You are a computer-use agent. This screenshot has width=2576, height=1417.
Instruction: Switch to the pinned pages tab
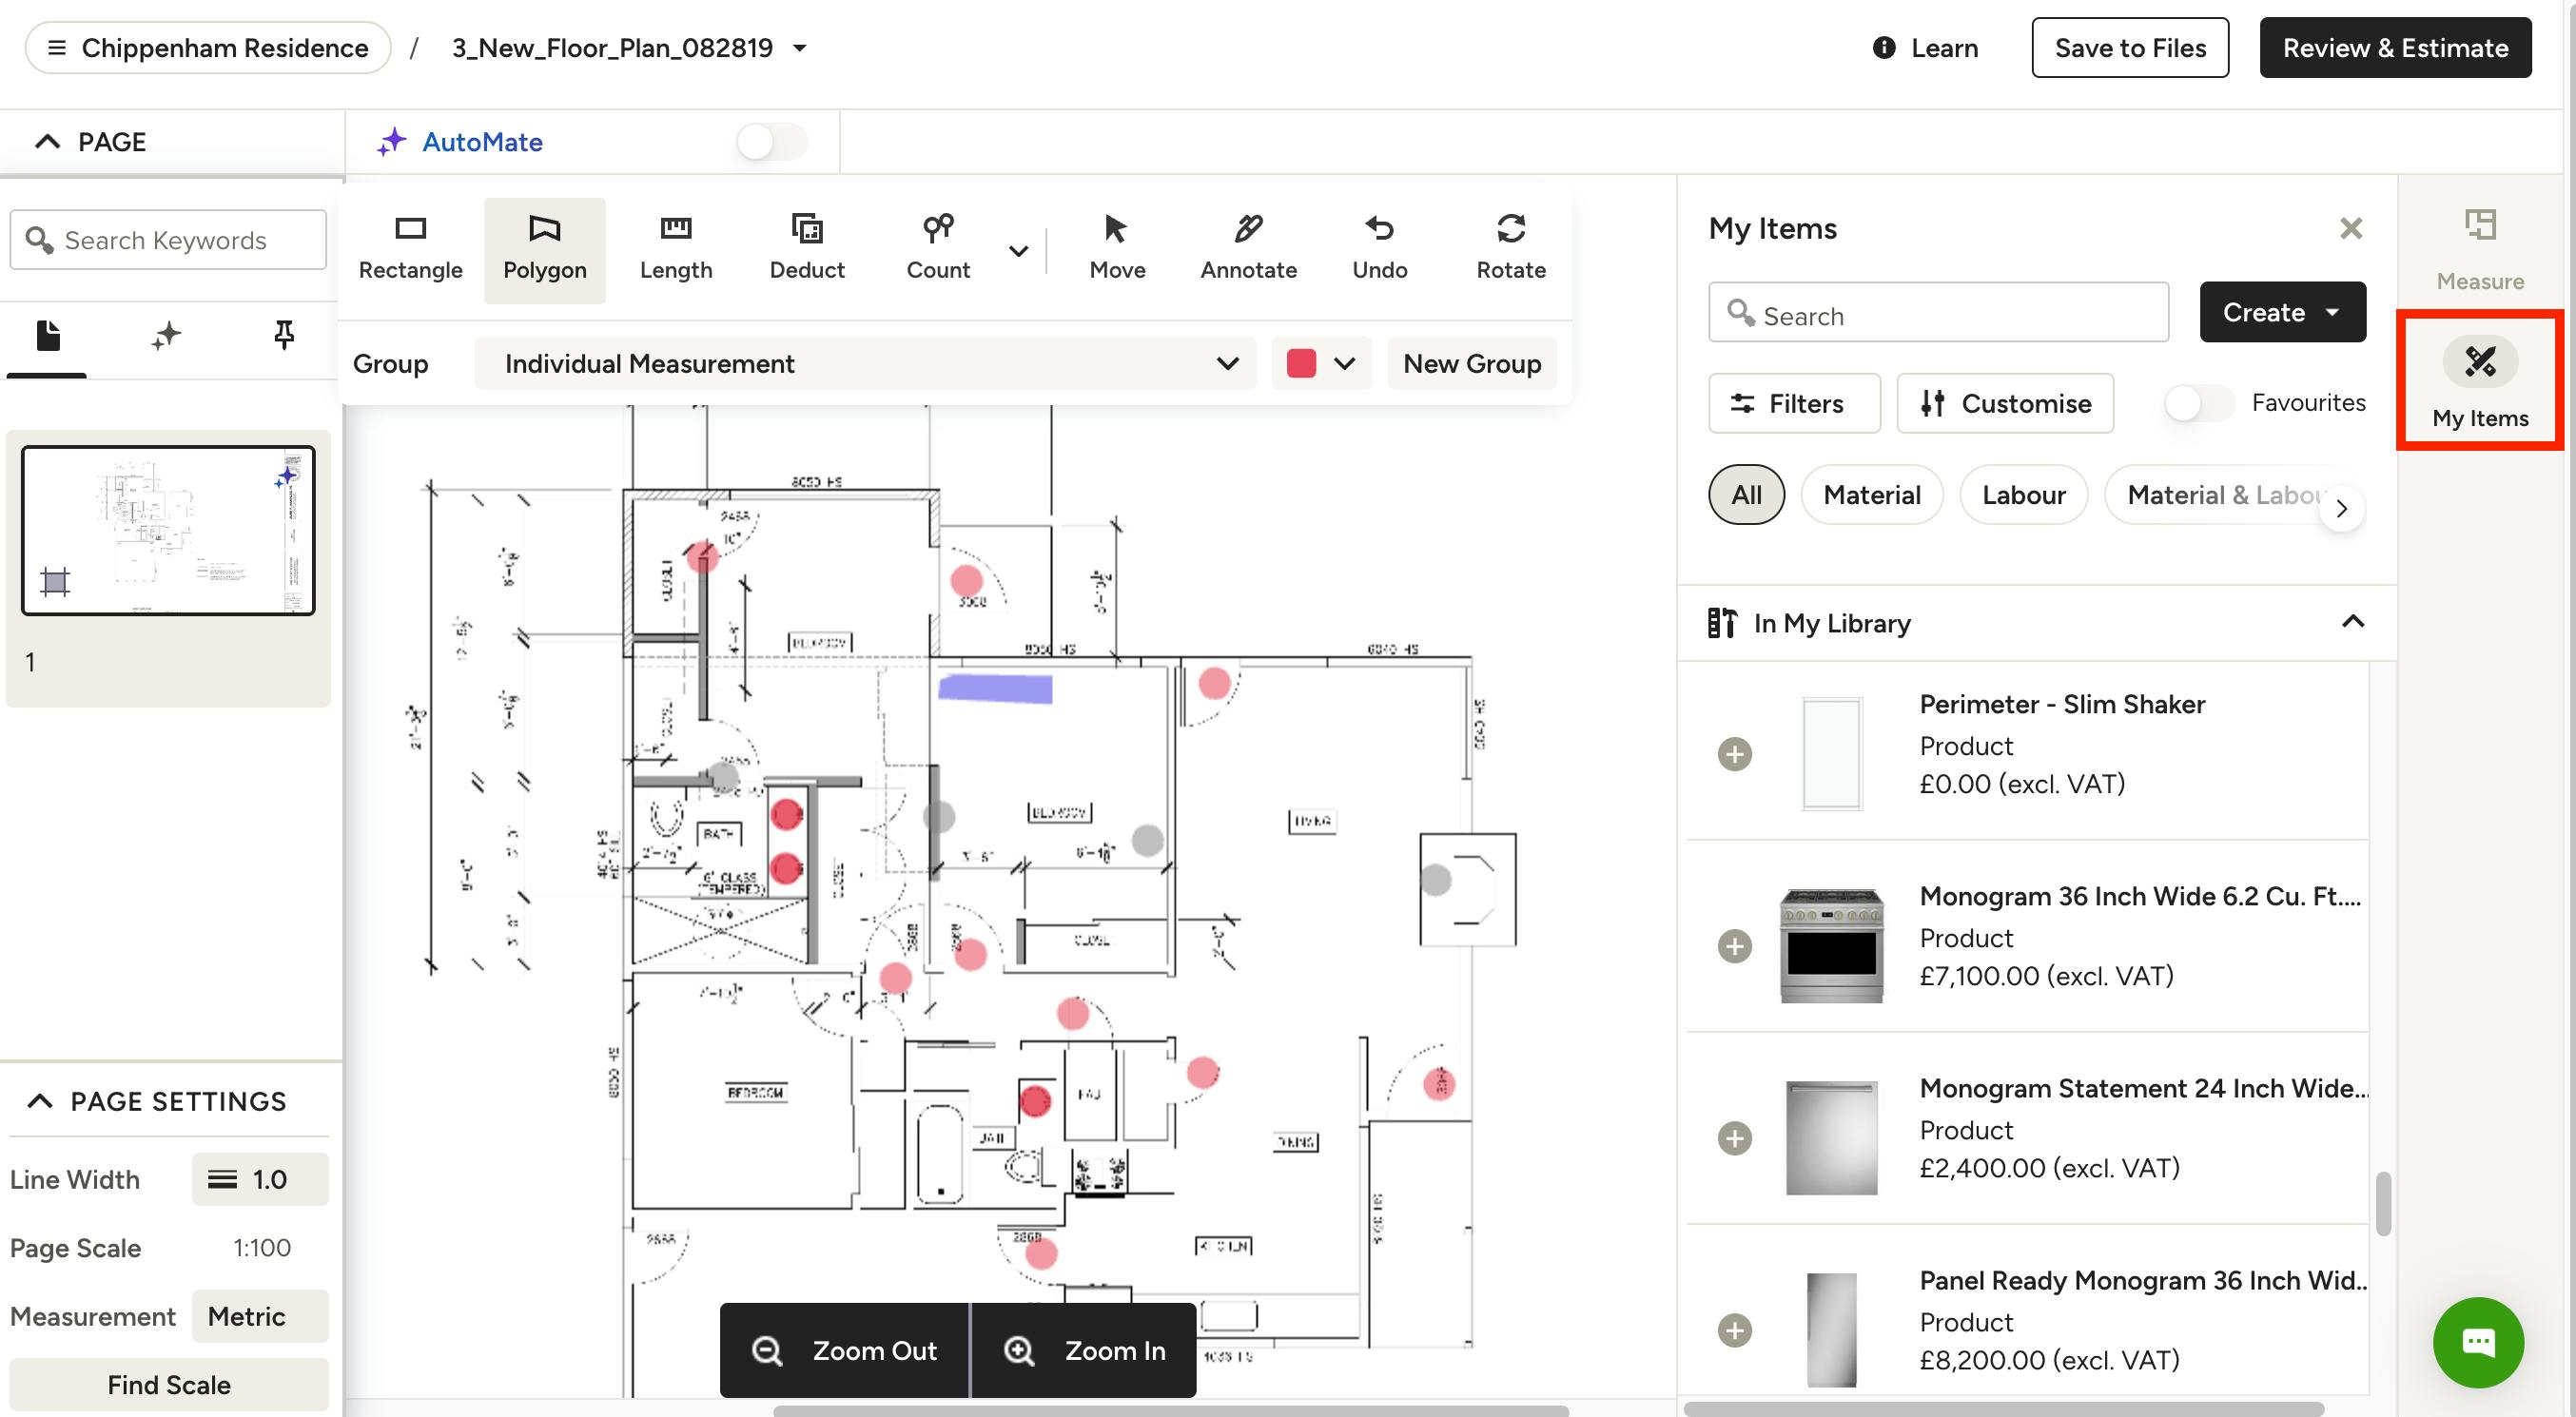point(284,337)
